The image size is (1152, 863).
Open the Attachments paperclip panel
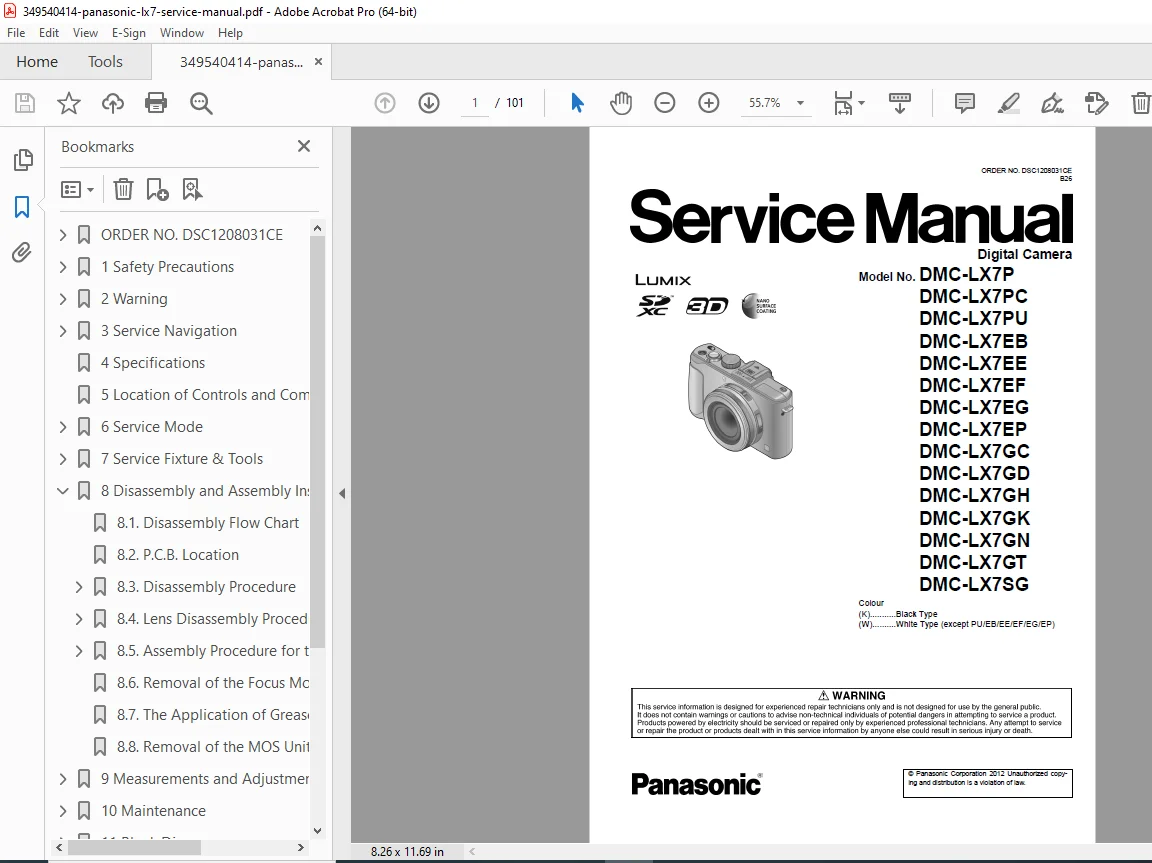coord(22,253)
